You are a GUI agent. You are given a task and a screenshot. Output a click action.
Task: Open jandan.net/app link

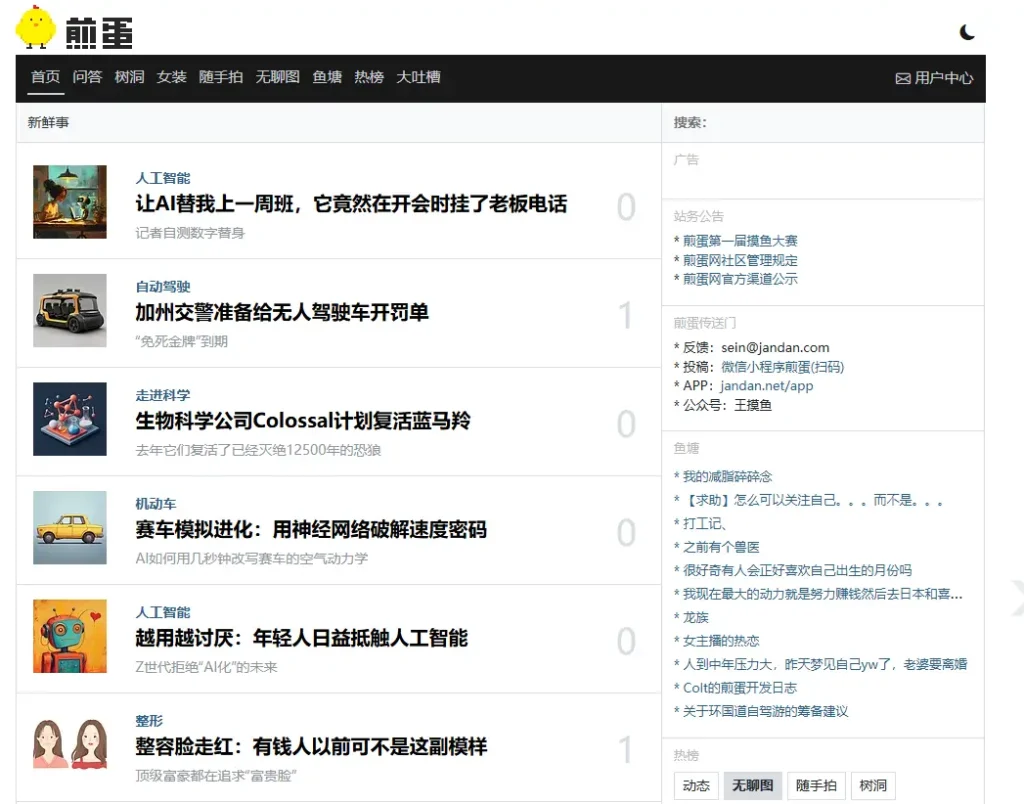pyautogui.click(x=767, y=385)
